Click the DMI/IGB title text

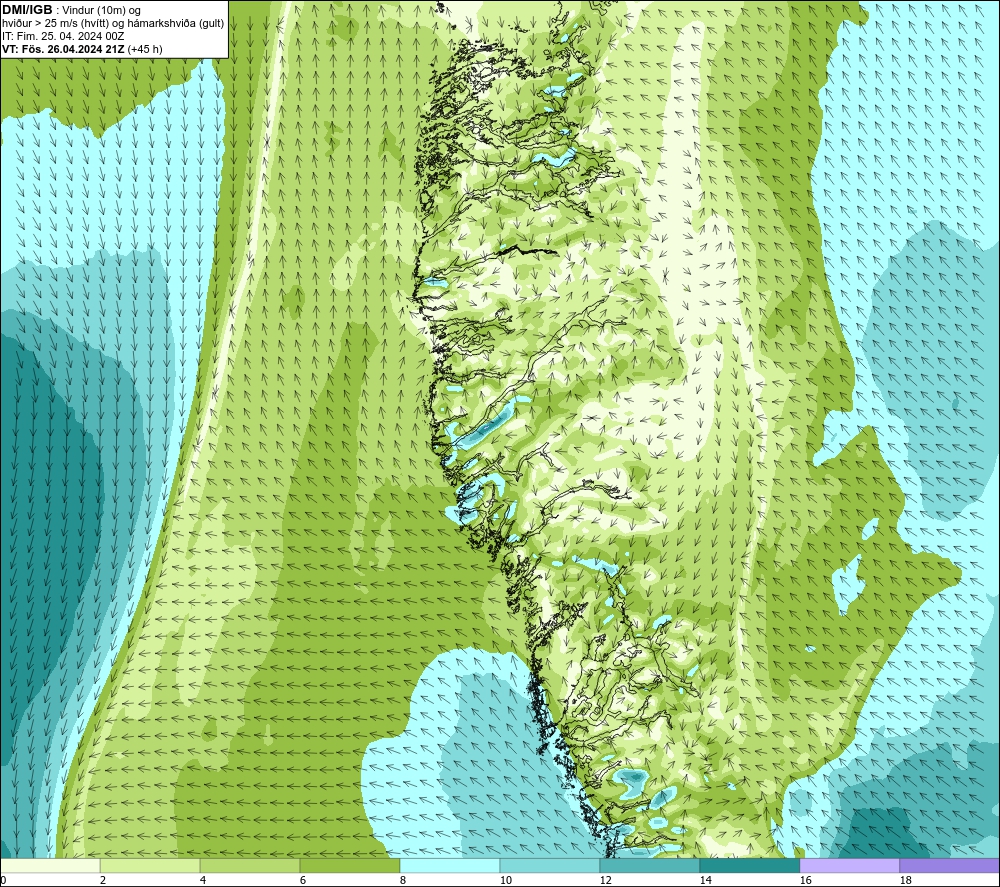(27, 10)
